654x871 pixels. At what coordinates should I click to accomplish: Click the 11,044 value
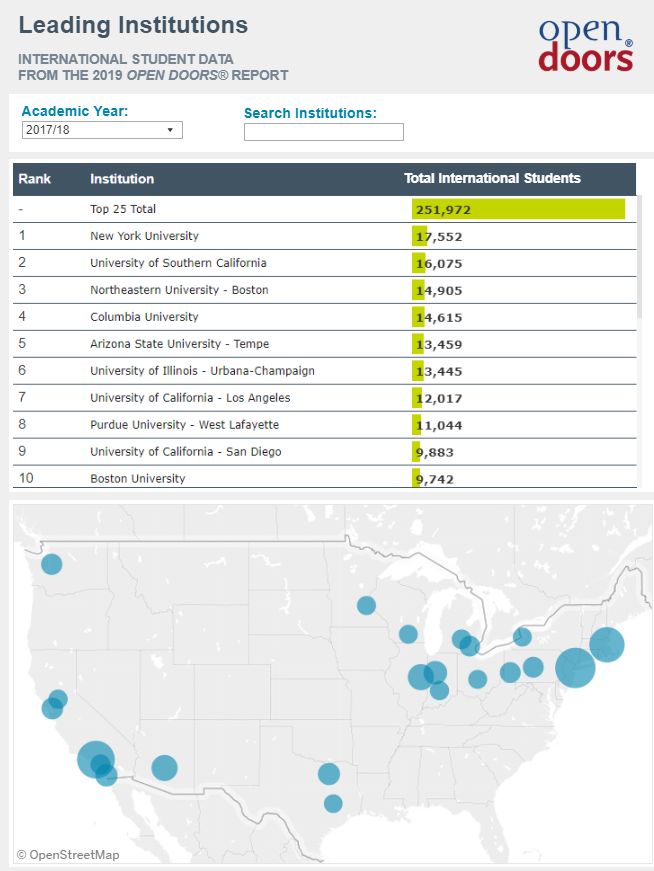[x=439, y=426]
